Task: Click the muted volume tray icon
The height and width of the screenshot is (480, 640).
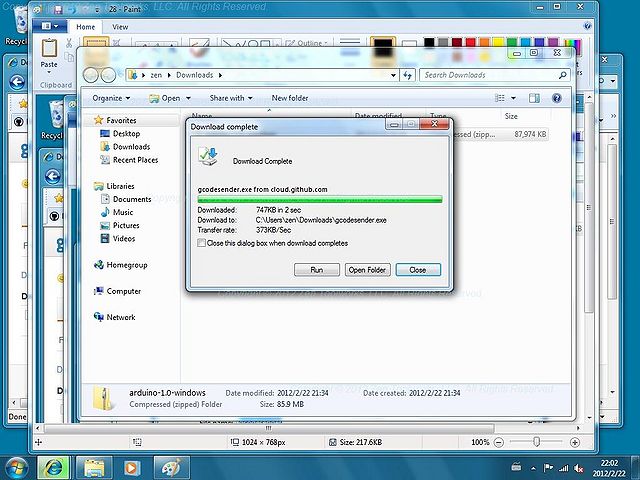Action: tap(578, 468)
